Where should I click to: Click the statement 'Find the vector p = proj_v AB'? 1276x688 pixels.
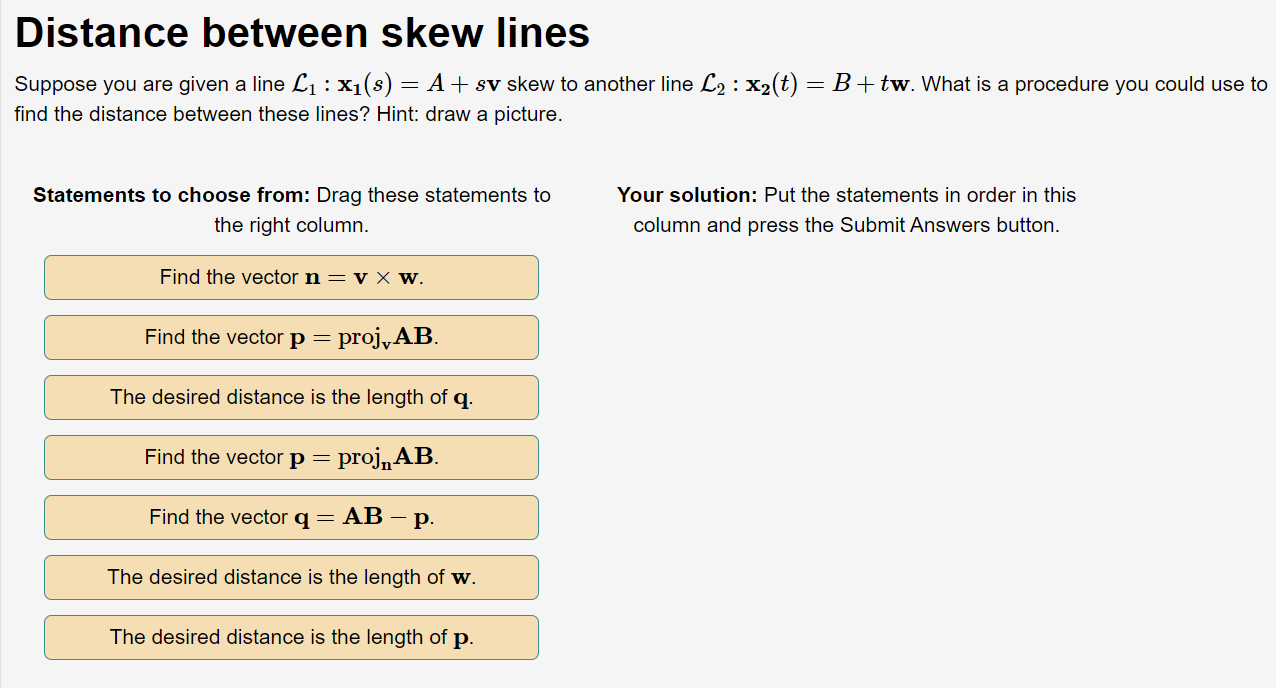291,337
